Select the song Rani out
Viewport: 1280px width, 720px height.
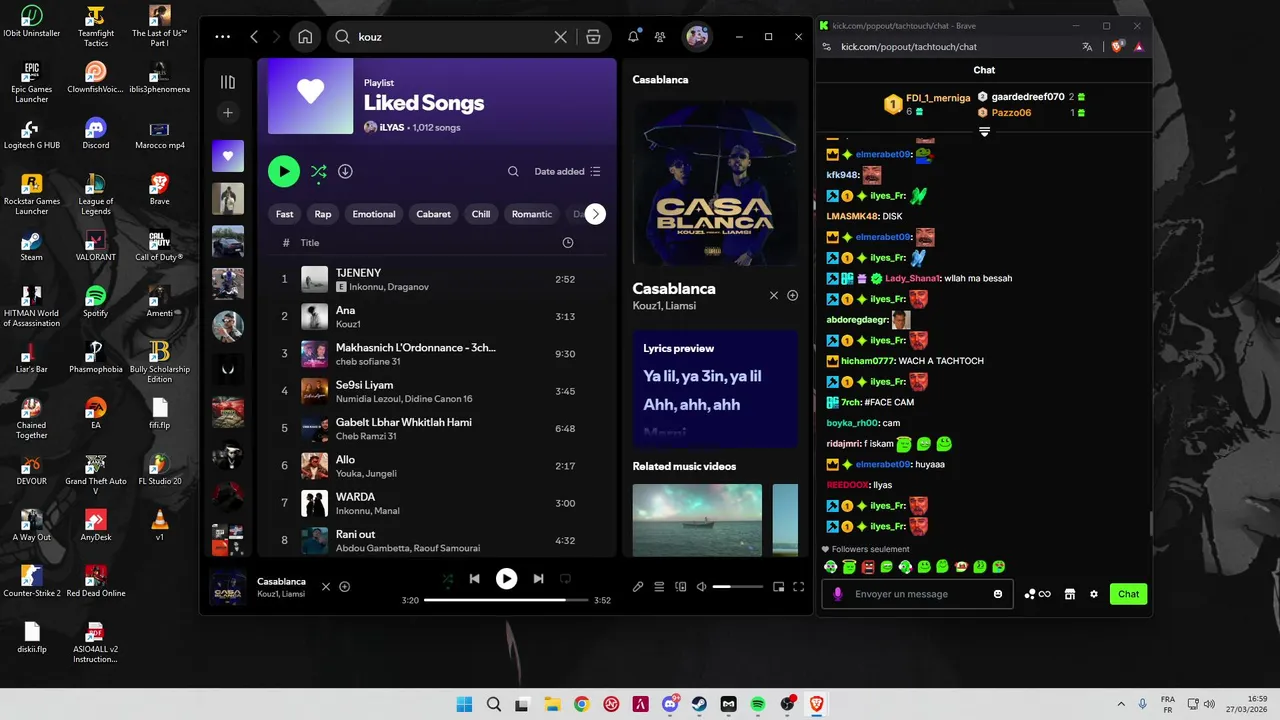coord(437,540)
